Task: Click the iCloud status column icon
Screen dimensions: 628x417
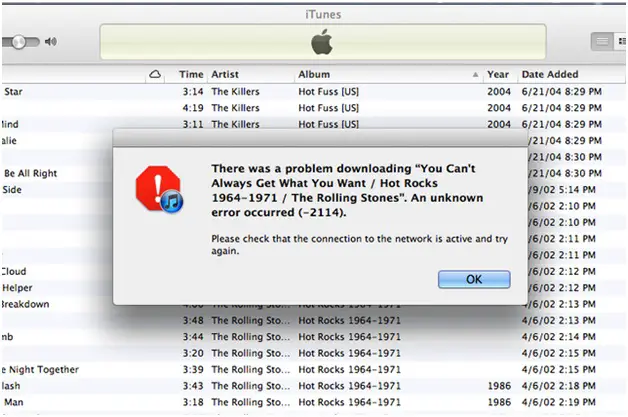Action: click(x=155, y=75)
